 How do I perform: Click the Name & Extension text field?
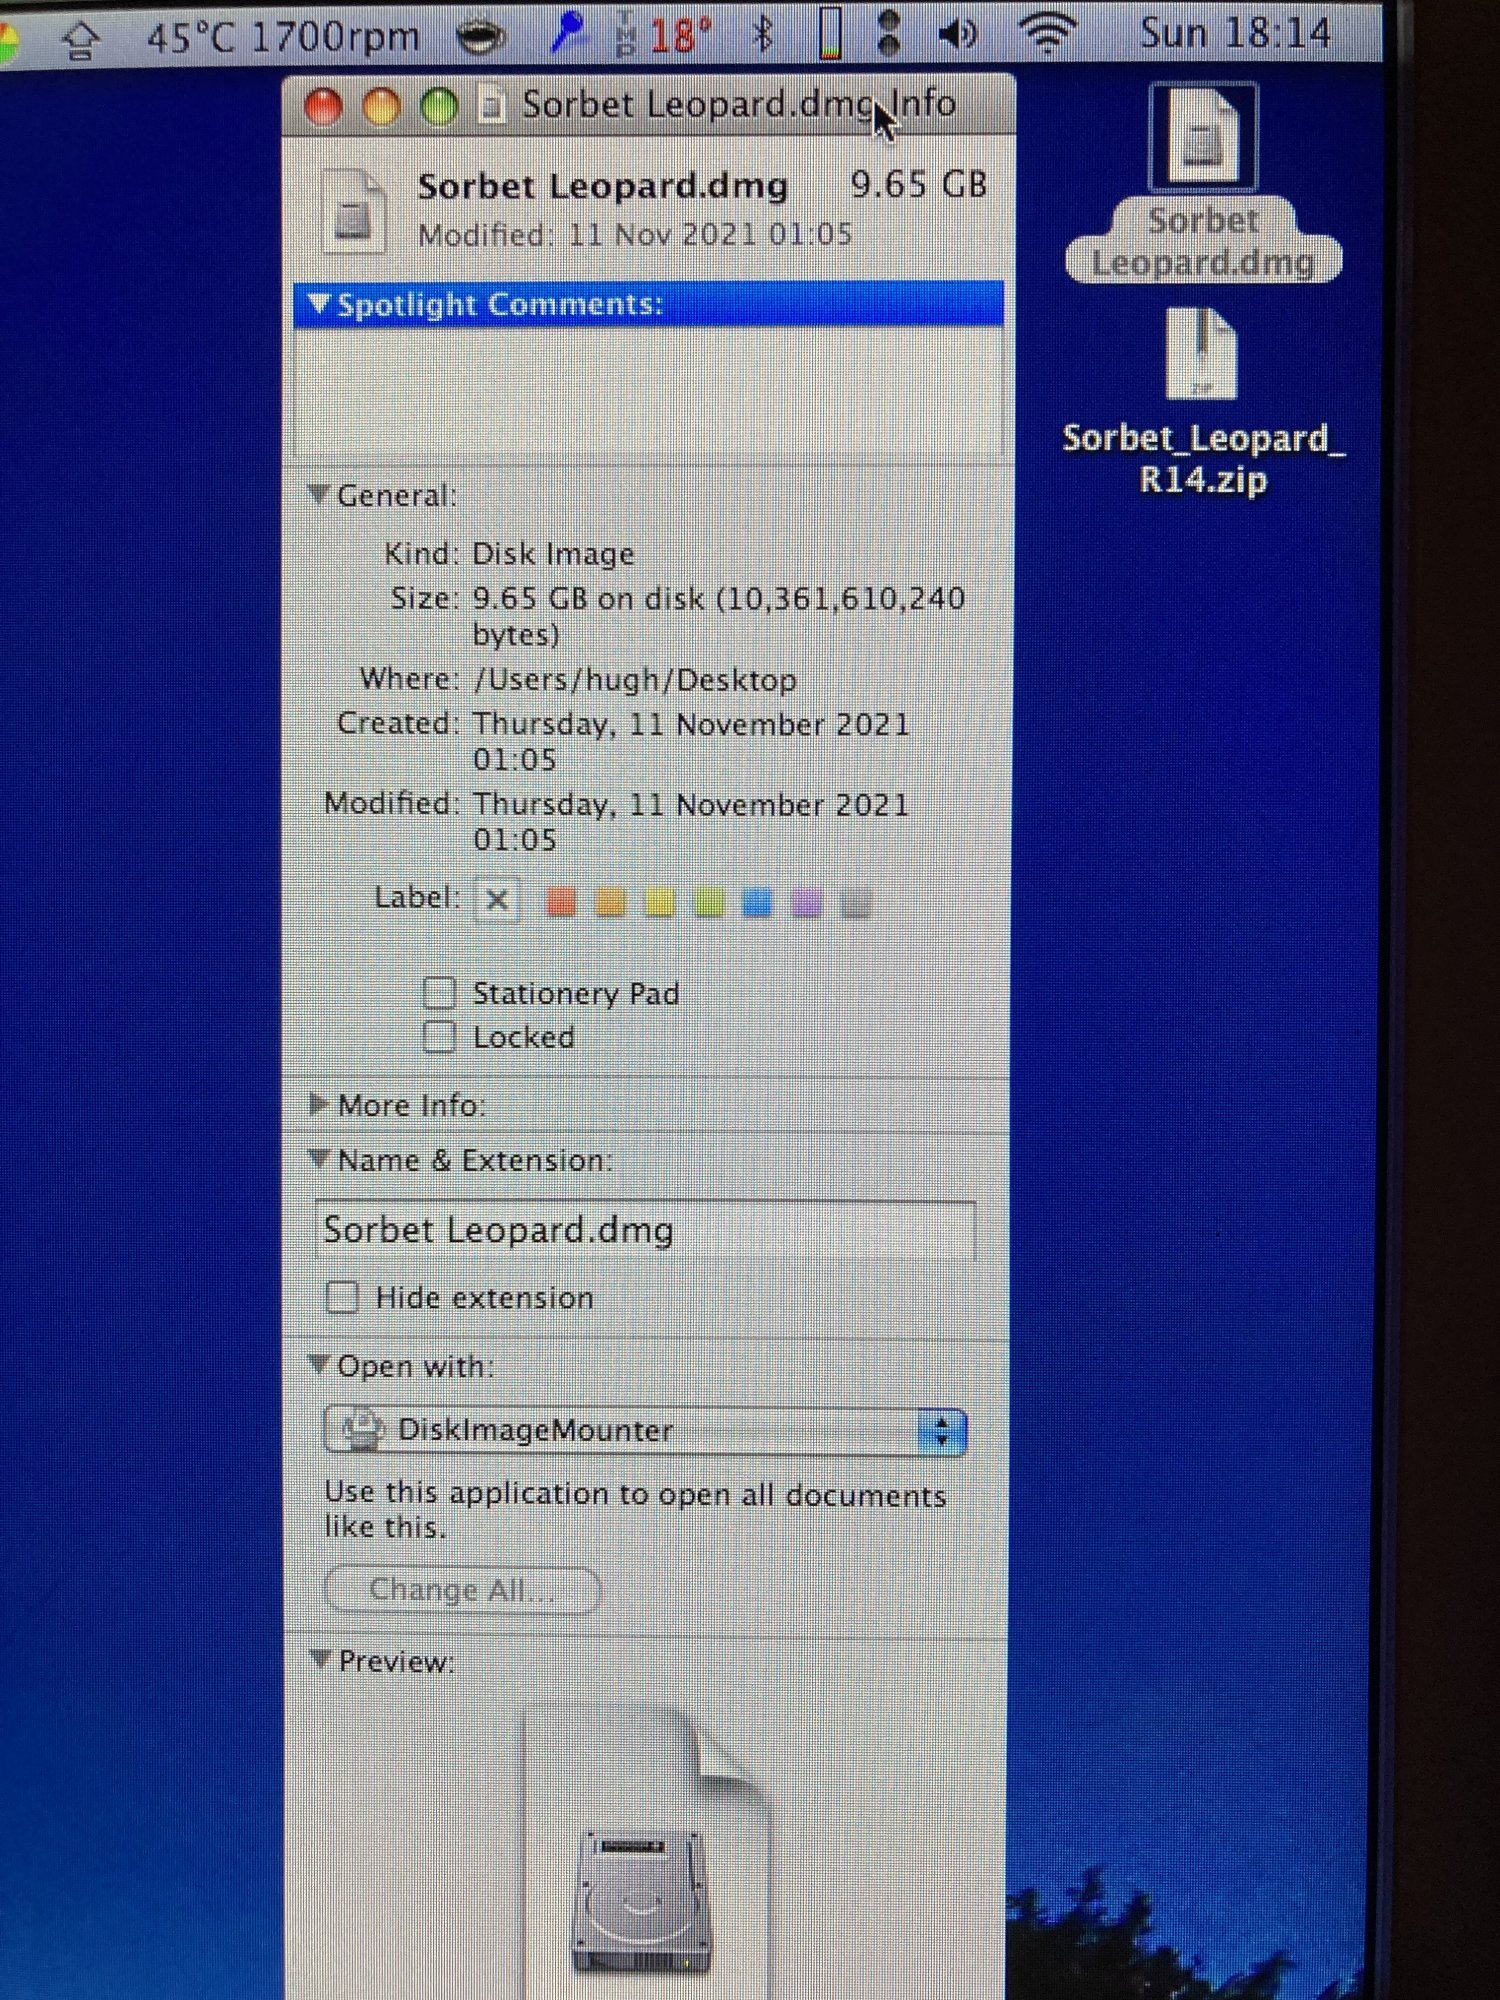645,1230
